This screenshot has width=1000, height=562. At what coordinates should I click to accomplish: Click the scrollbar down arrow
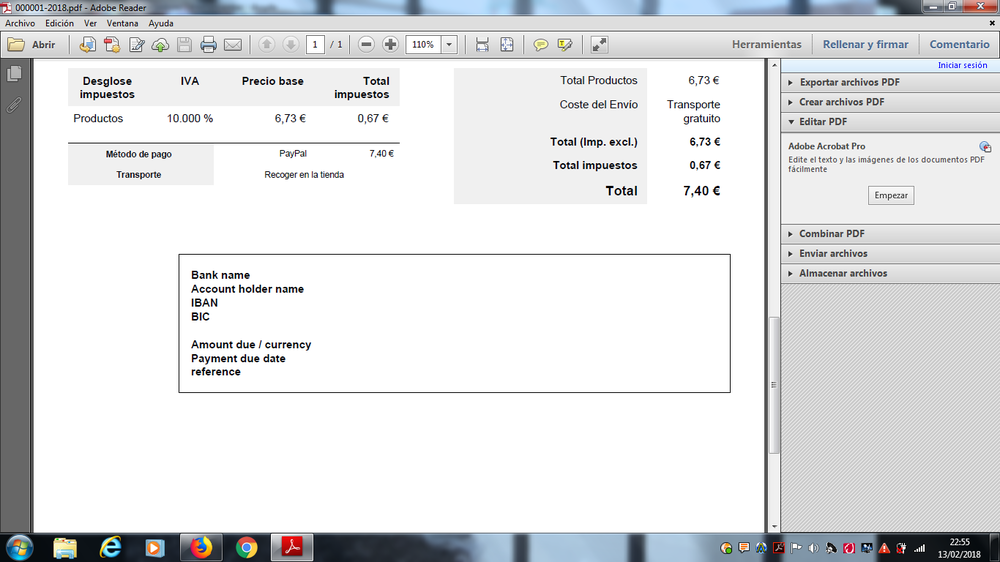[x=774, y=527]
